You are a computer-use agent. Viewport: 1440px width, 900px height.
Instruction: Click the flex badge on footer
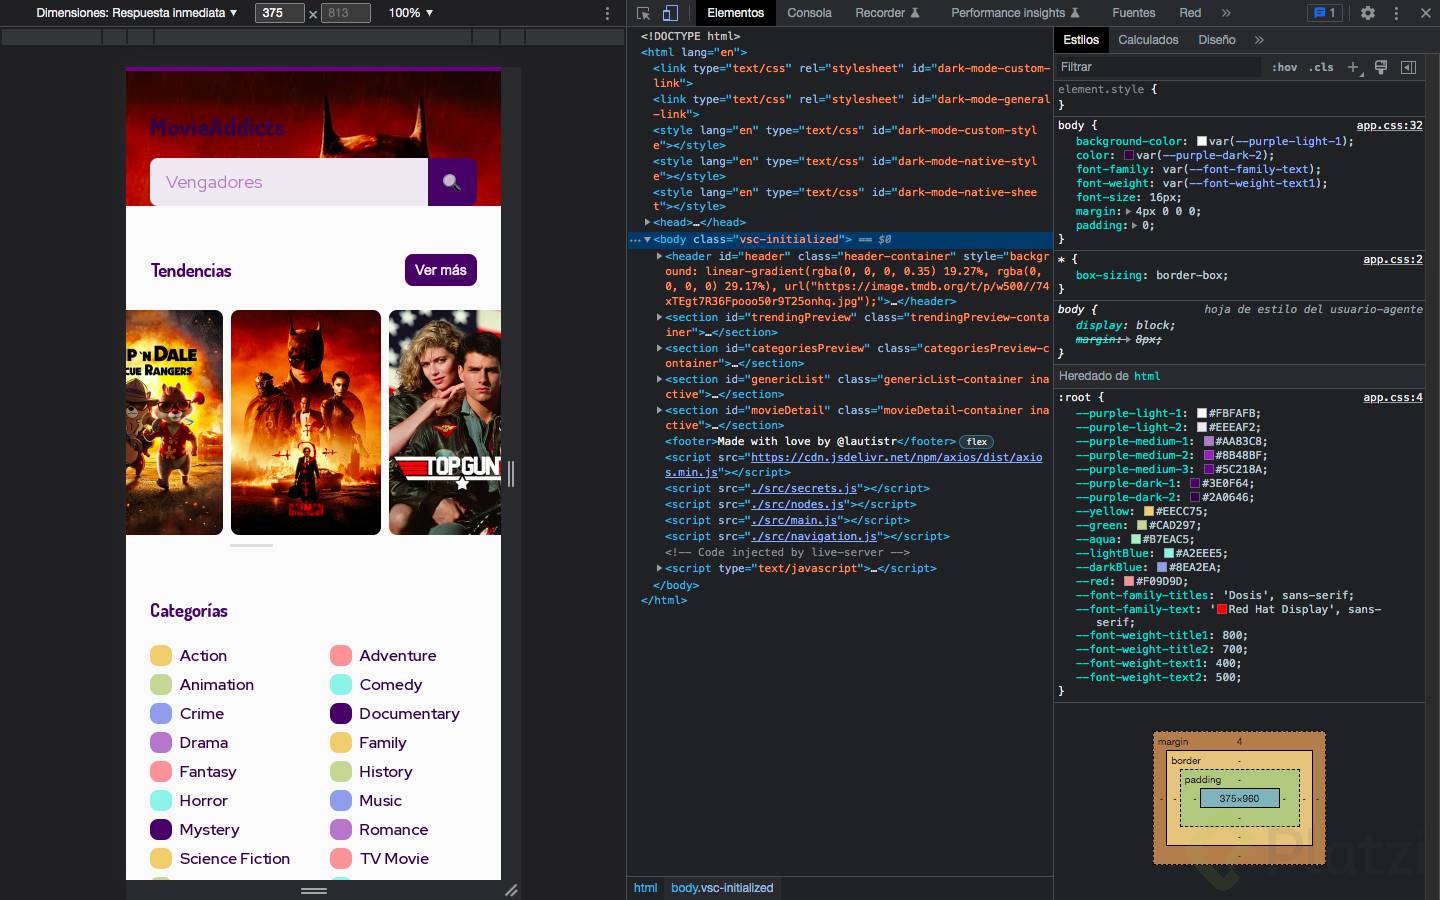pos(976,442)
